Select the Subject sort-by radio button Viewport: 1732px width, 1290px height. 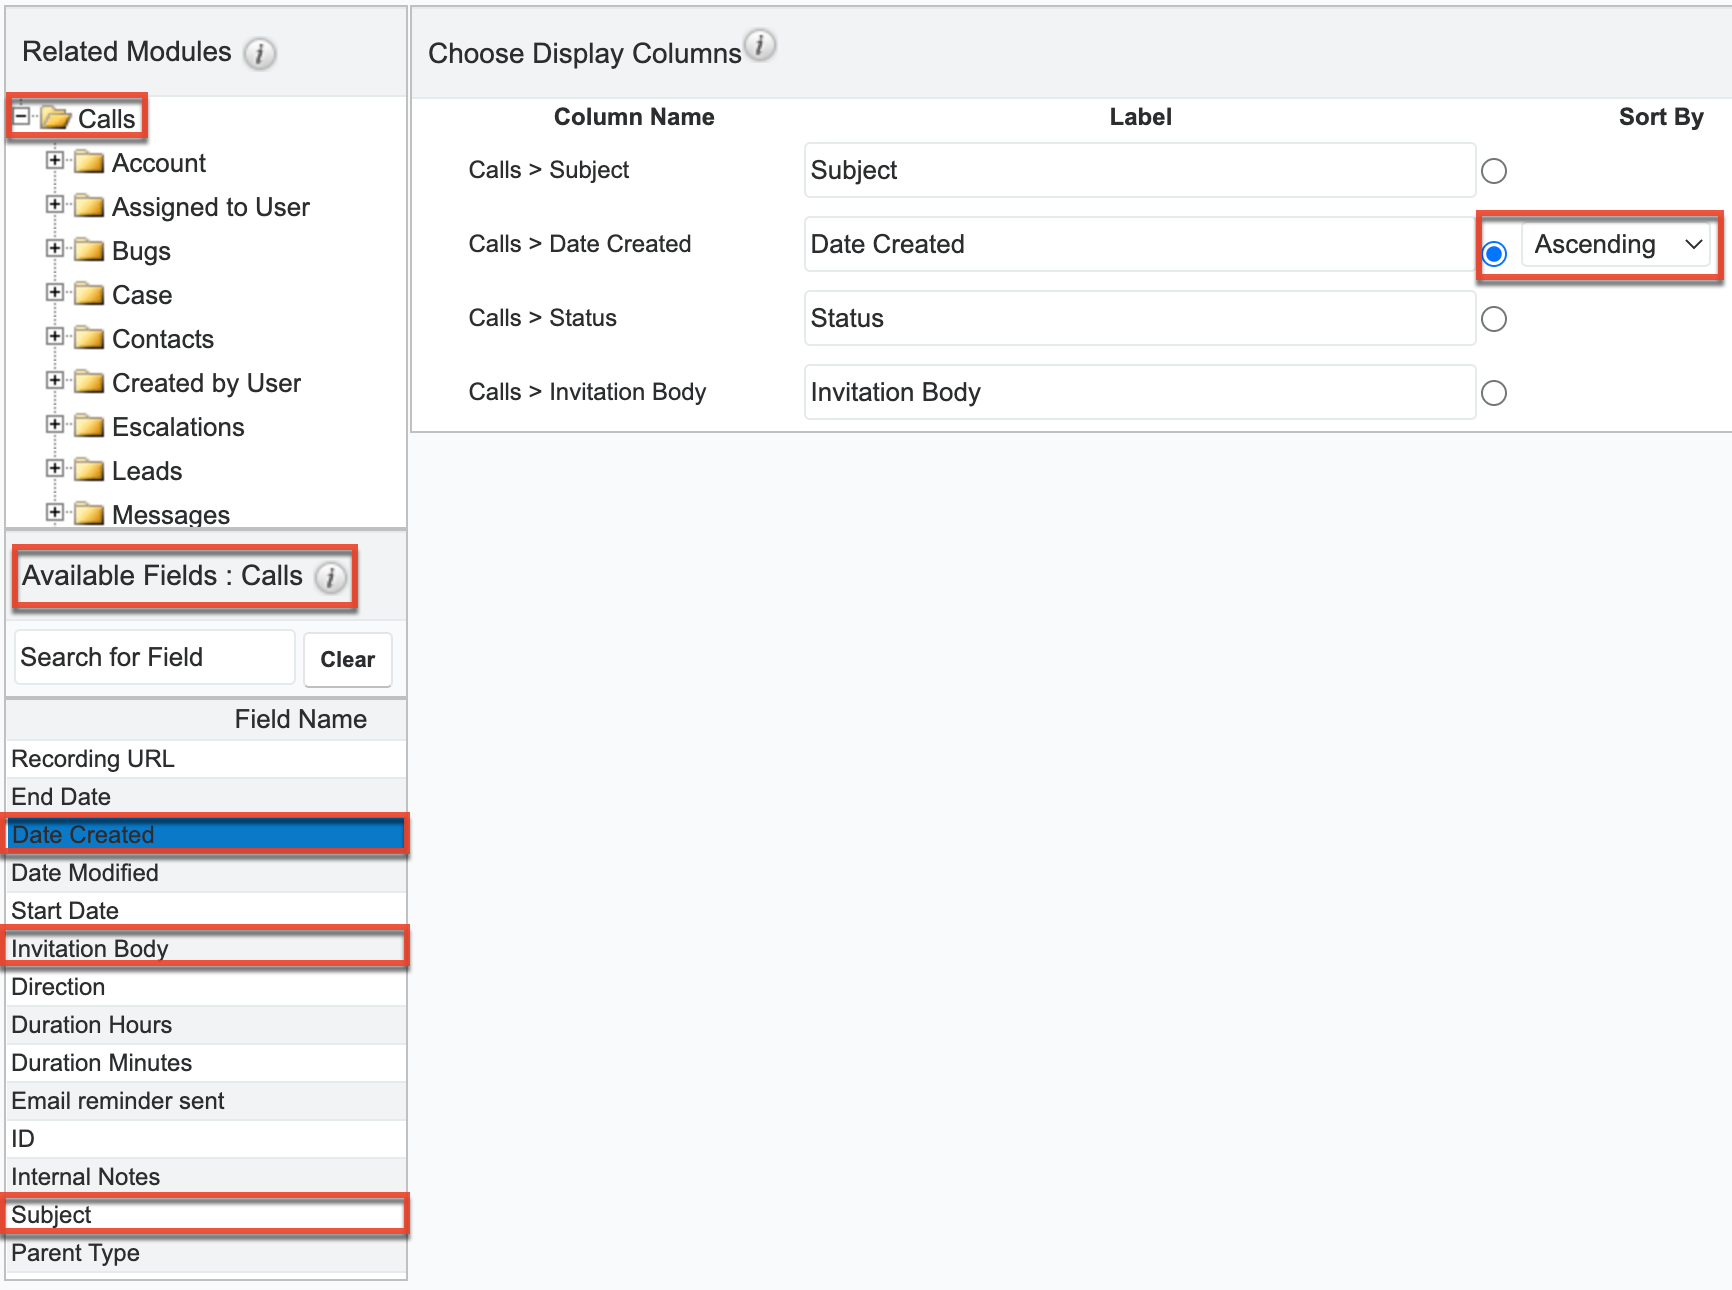pos(1494,171)
